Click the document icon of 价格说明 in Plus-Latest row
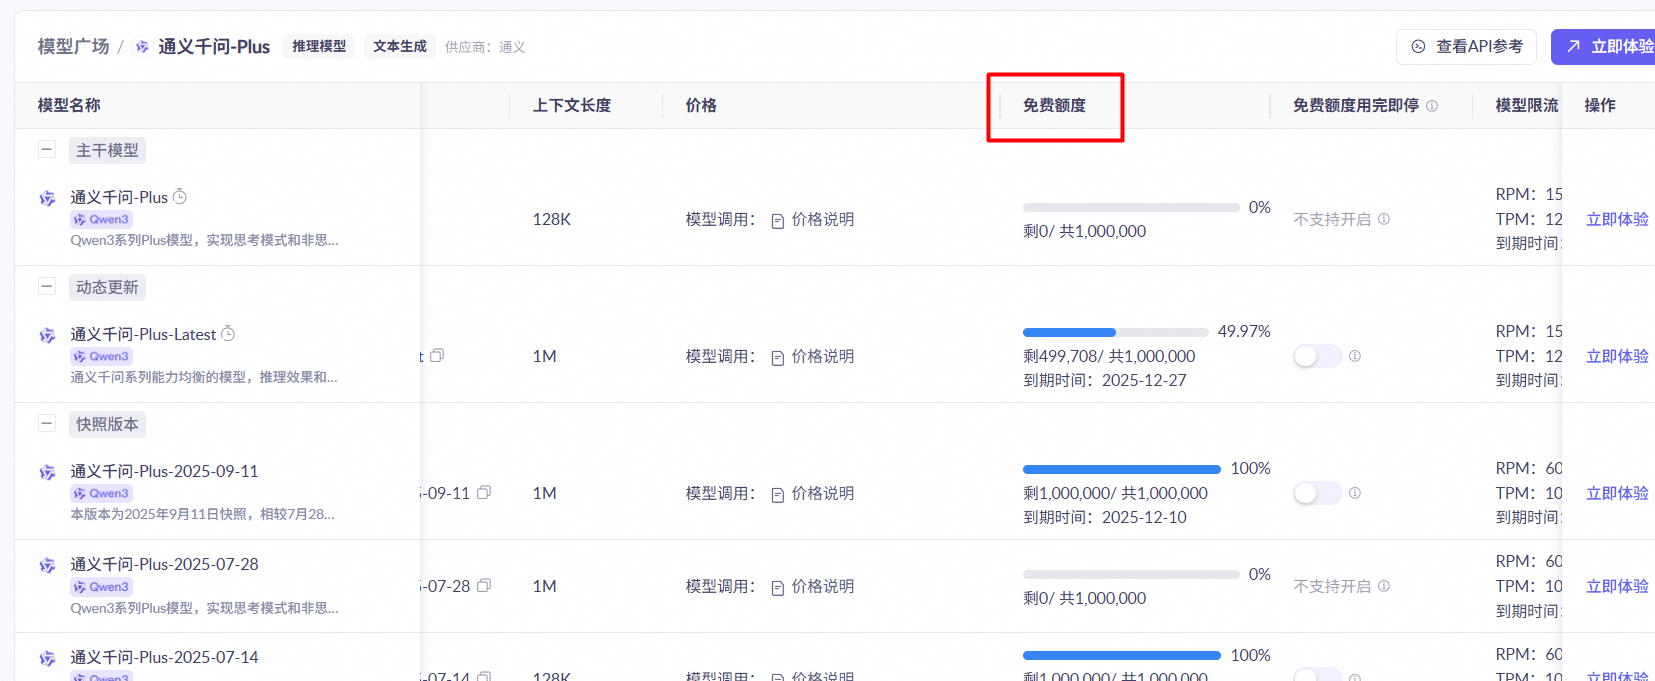The image size is (1655, 681). pos(778,358)
